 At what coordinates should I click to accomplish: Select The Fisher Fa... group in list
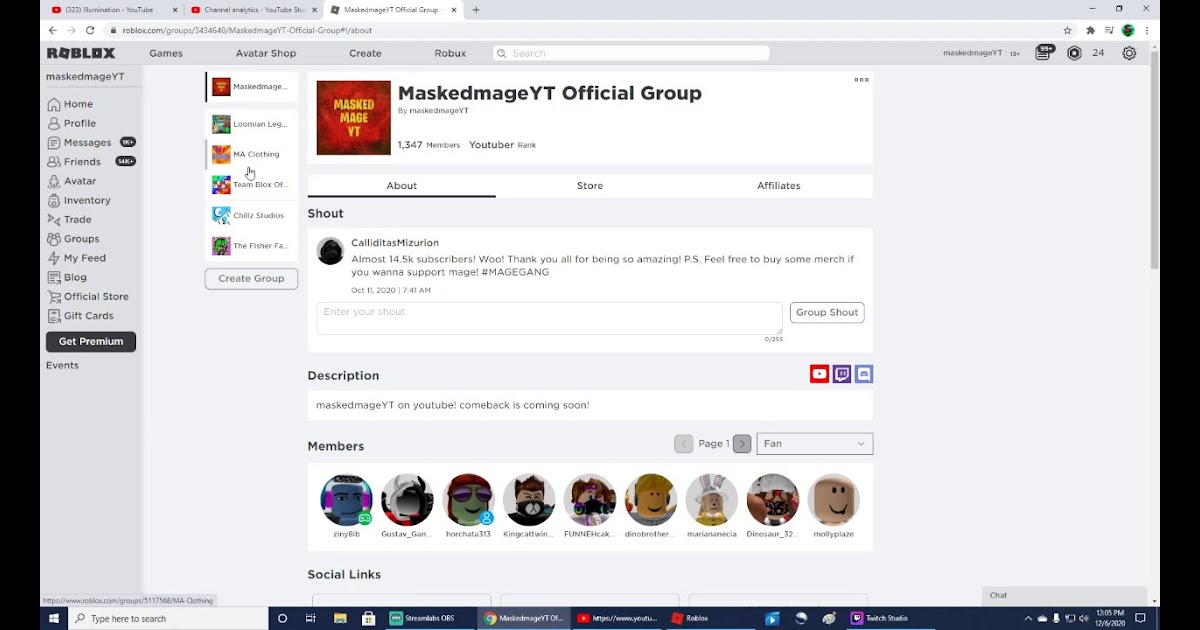coord(252,246)
